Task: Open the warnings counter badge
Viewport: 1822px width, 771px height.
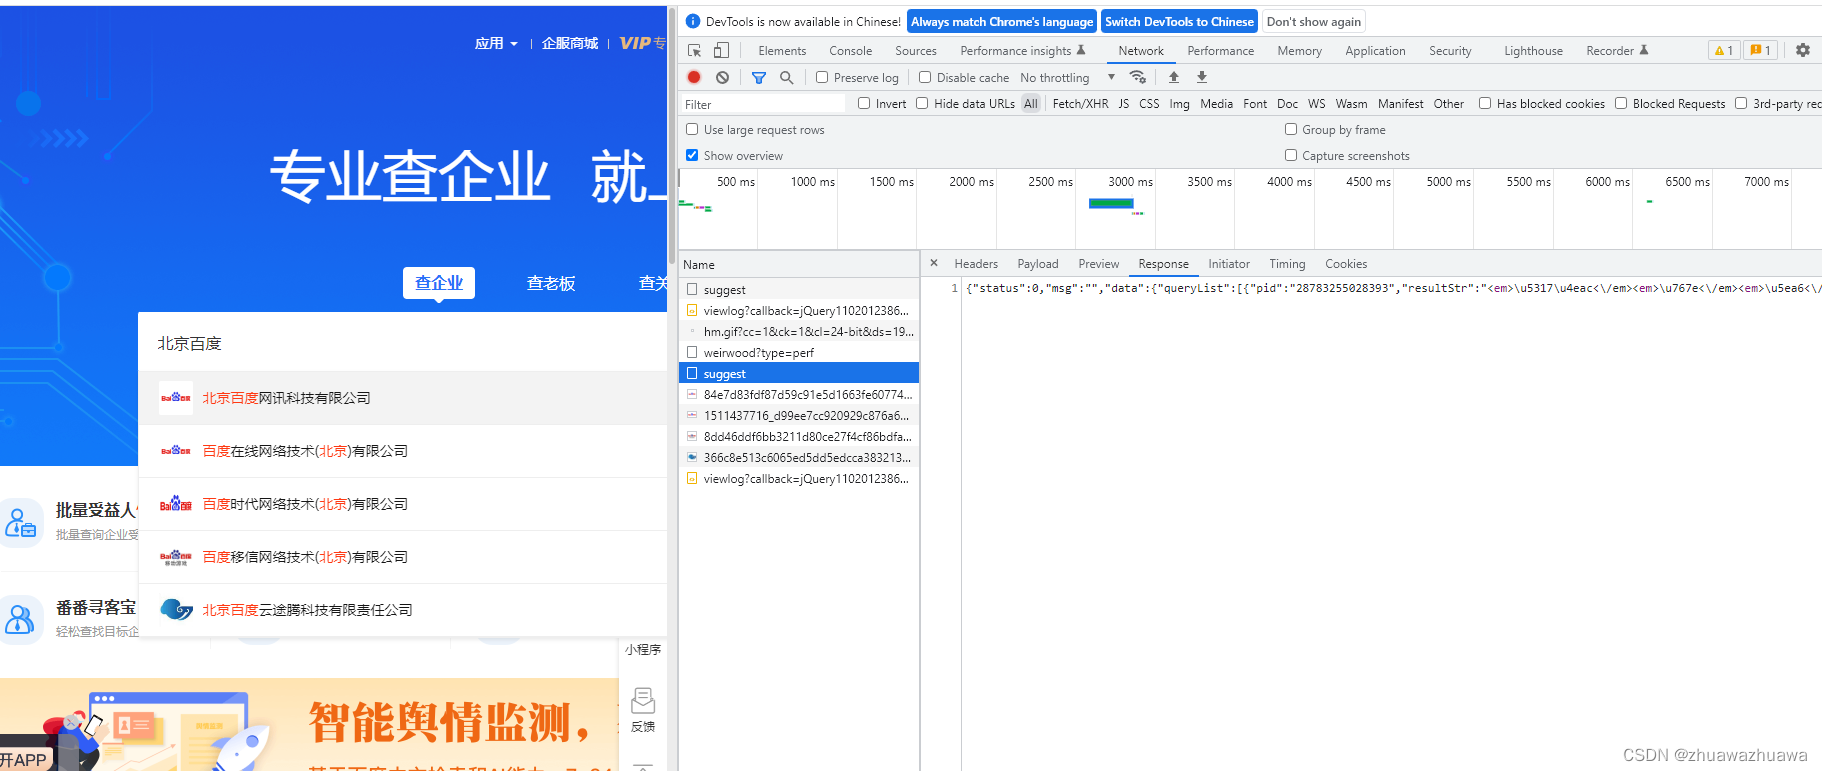Action: [x=1724, y=50]
